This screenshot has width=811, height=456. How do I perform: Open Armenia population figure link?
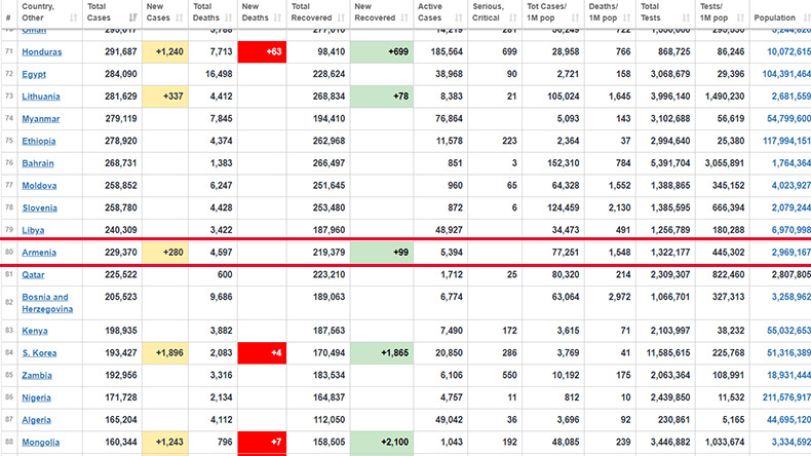[x=791, y=252]
